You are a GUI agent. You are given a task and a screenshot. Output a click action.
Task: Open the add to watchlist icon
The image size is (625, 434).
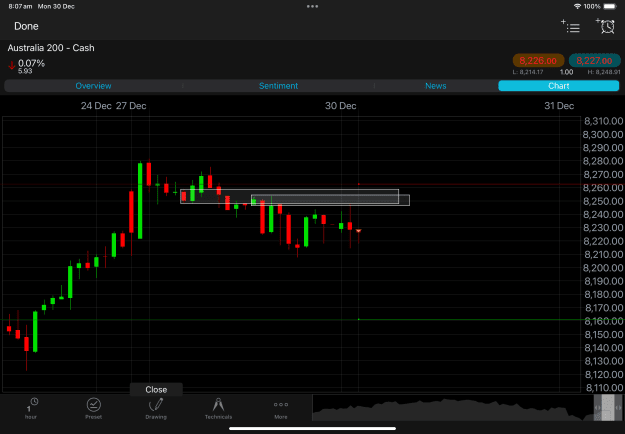570,26
